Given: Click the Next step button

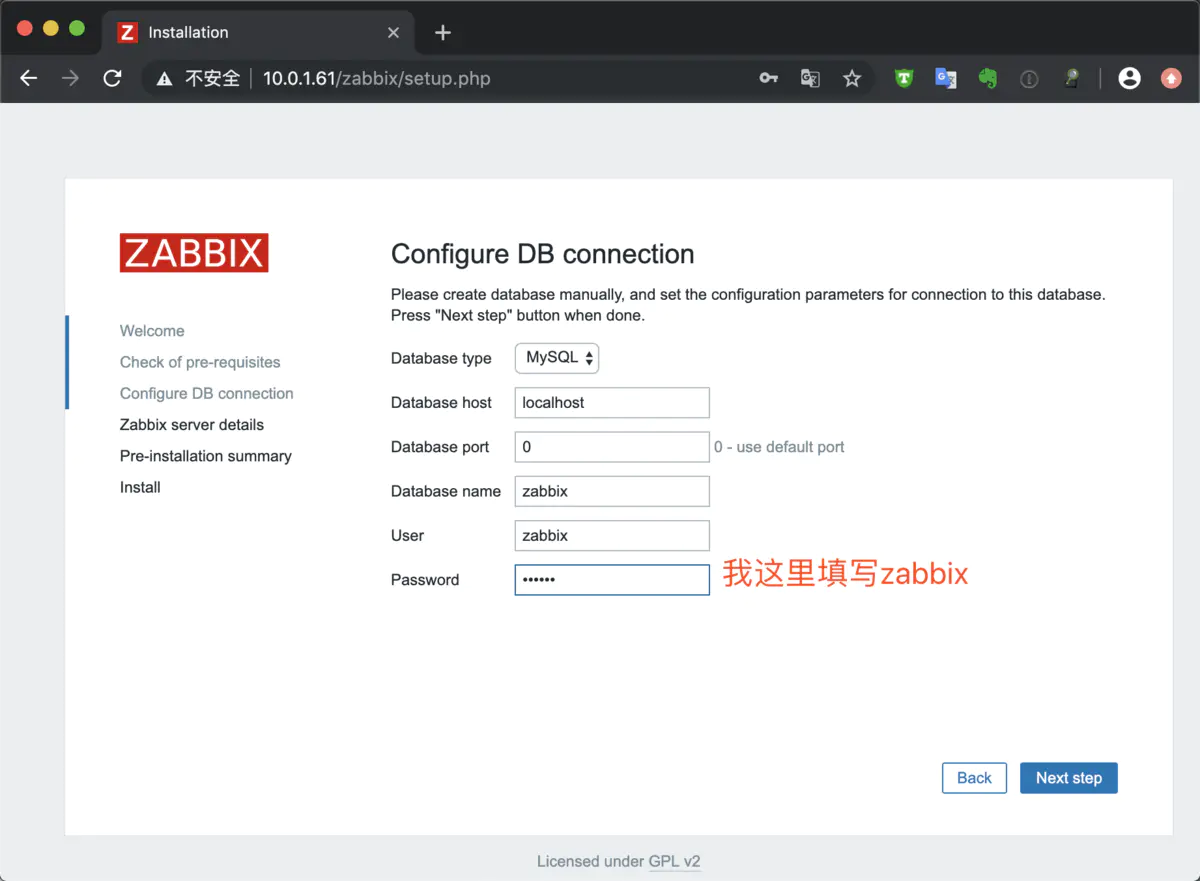Looking at the screenshot, I should point(1069,778).
